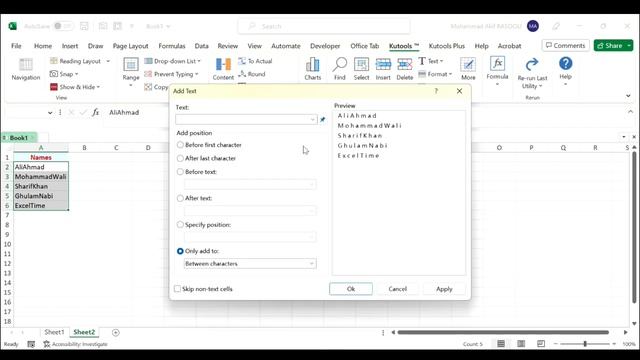Re-run Last Utility

point(532,73)
